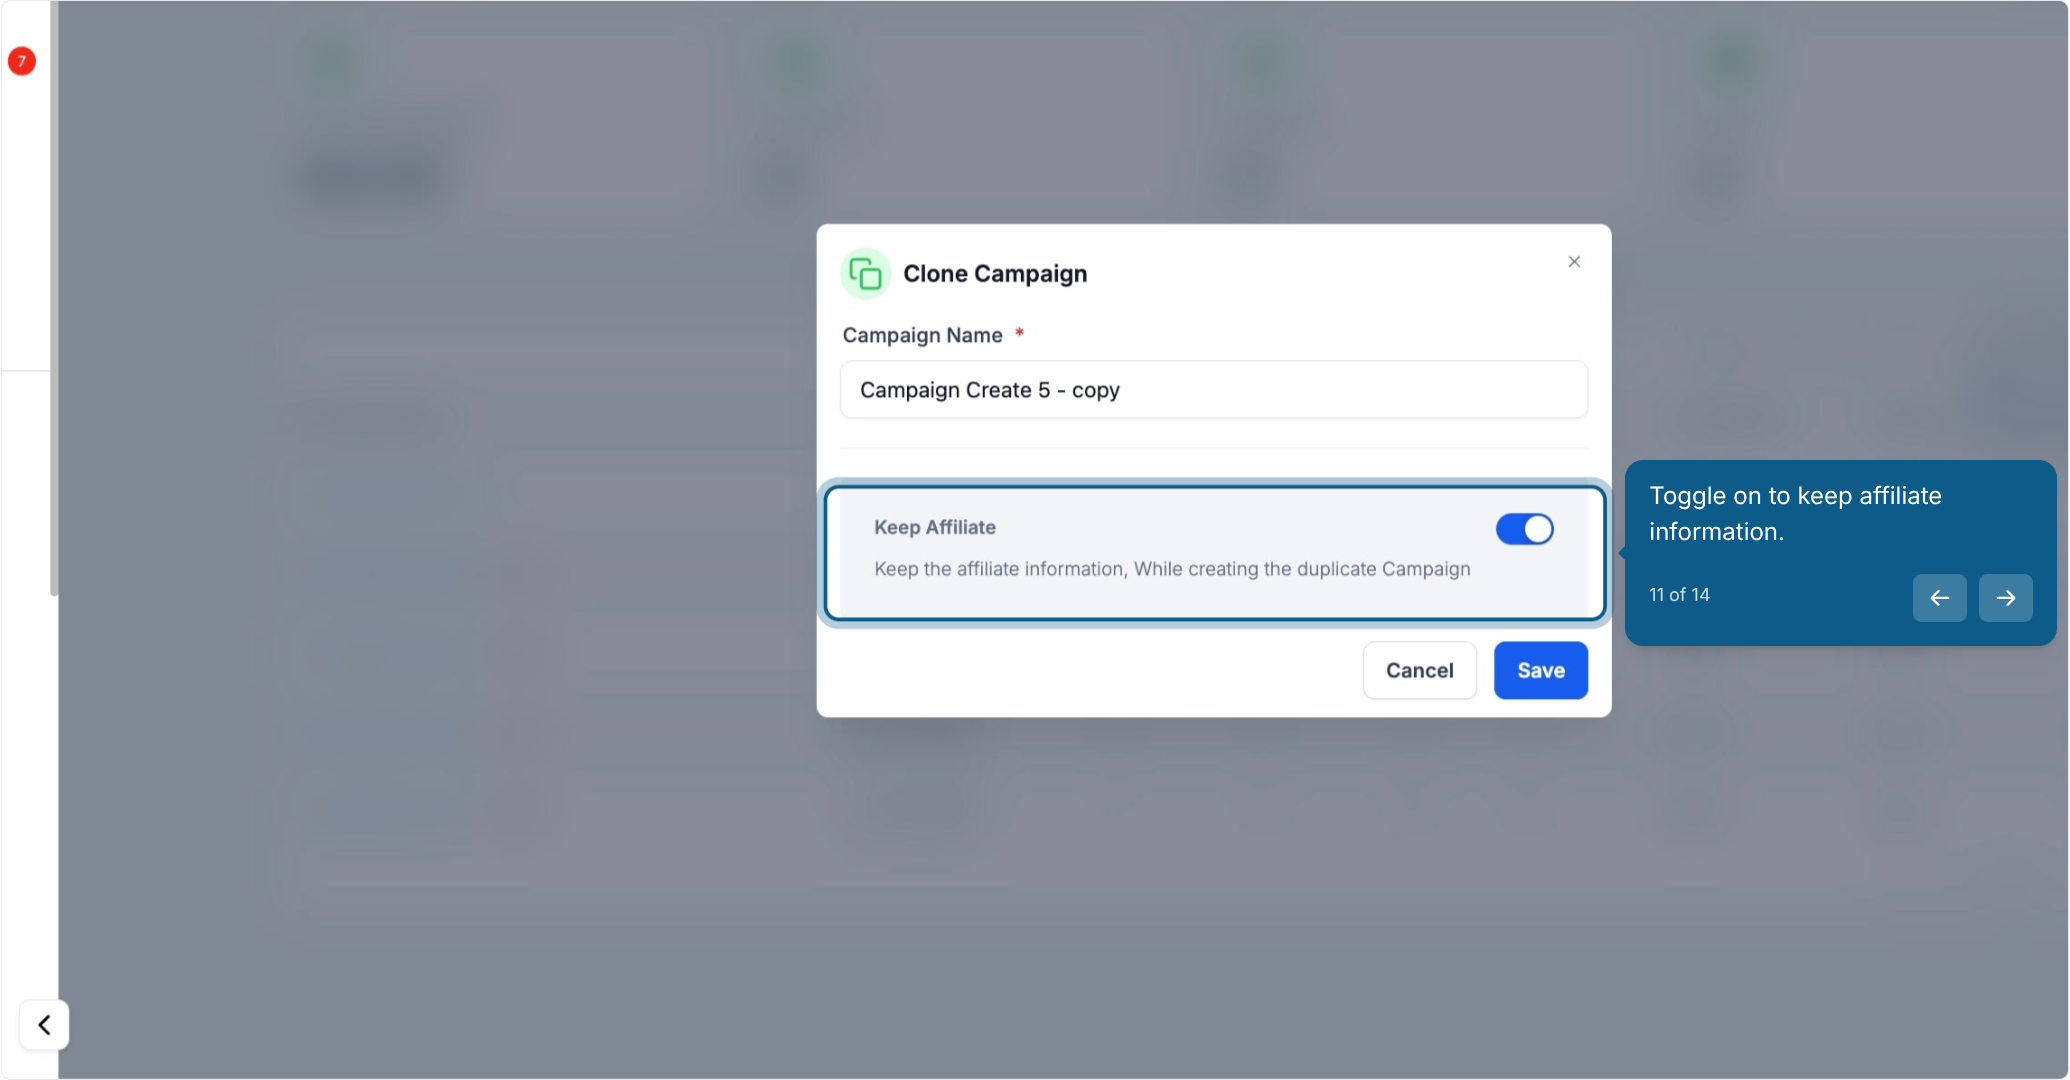2070x1080 pixels.
Task: Click the Campaign Name field label
Action: pos(922,335)
